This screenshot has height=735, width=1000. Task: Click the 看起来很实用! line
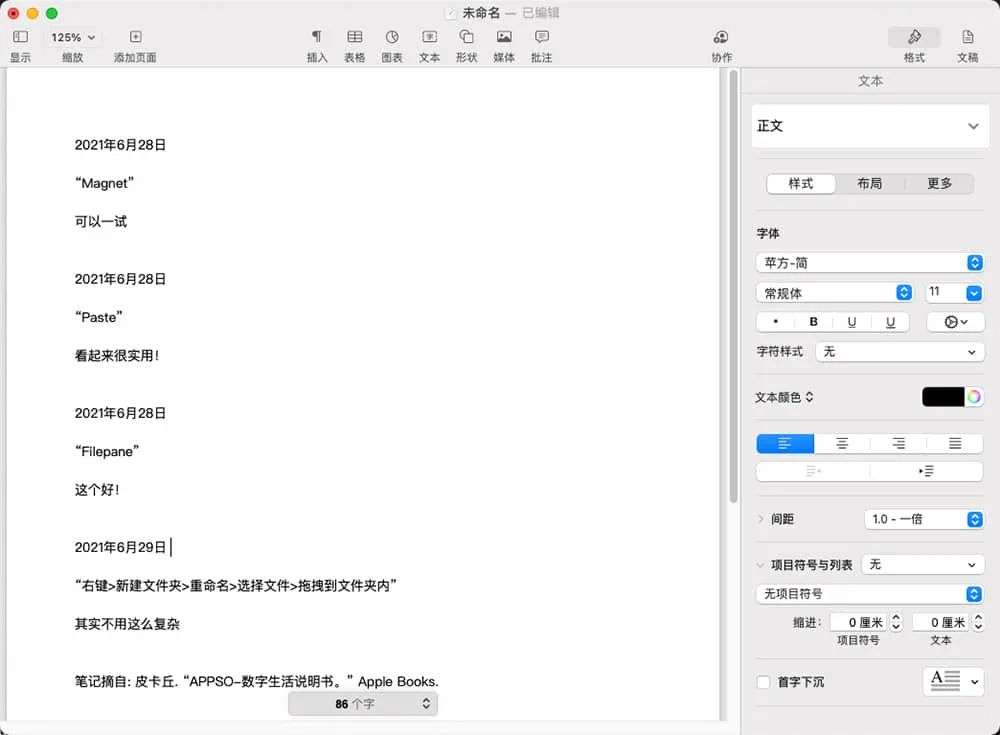(x=117, y=356)
